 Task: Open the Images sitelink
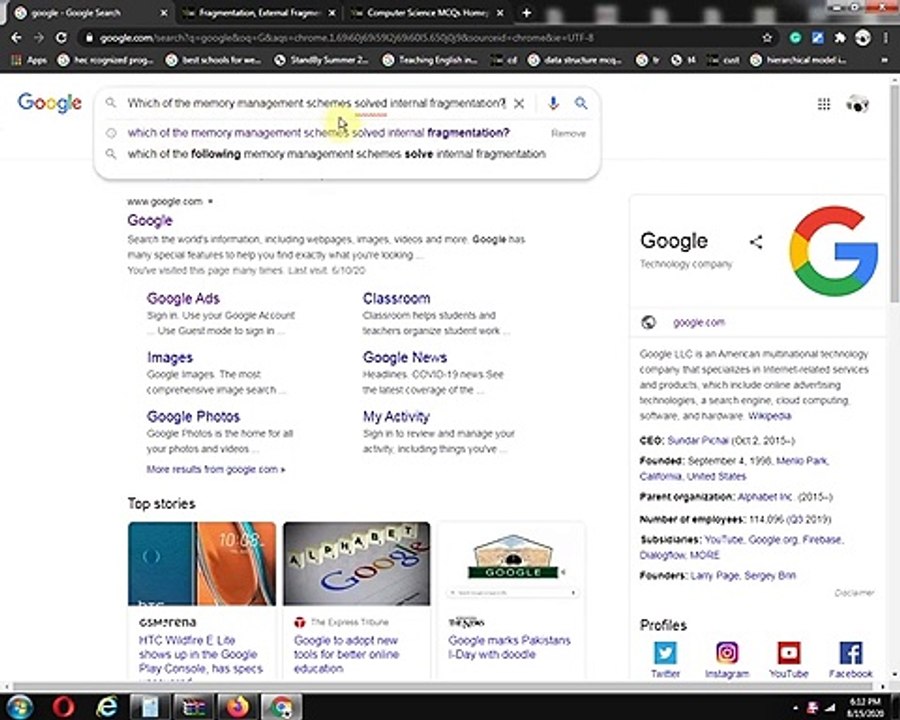(x=170, y=358)
